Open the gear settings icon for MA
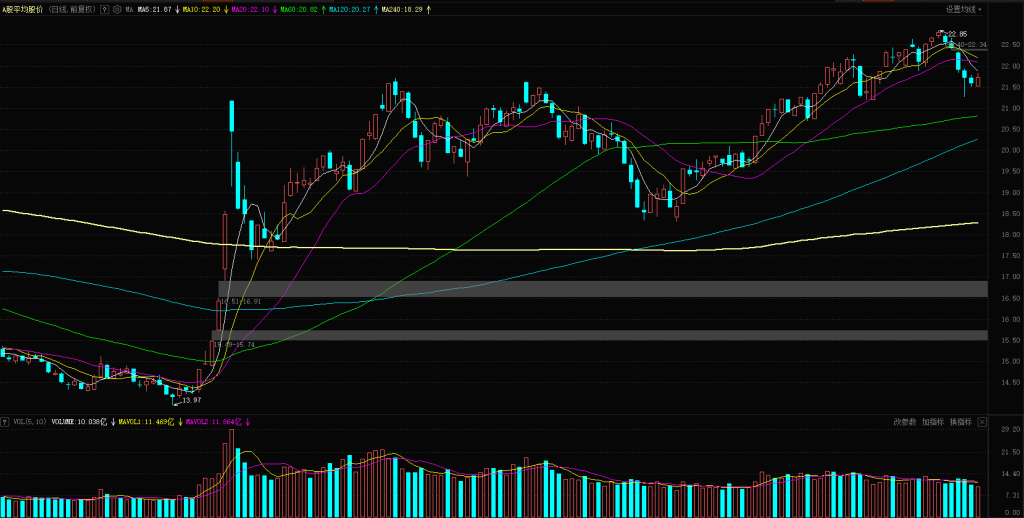The width and height of the screenshot is (1024, 518). click(117, 10)
